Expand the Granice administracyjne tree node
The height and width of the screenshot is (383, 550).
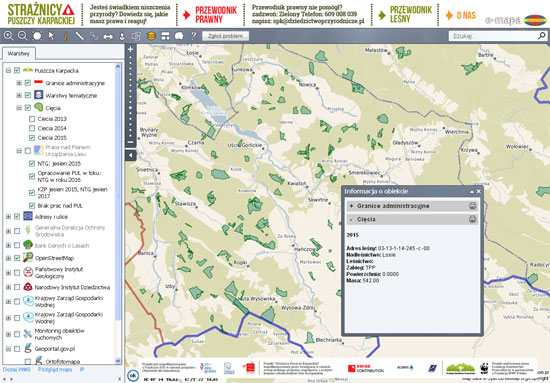(x=19, y=83)
